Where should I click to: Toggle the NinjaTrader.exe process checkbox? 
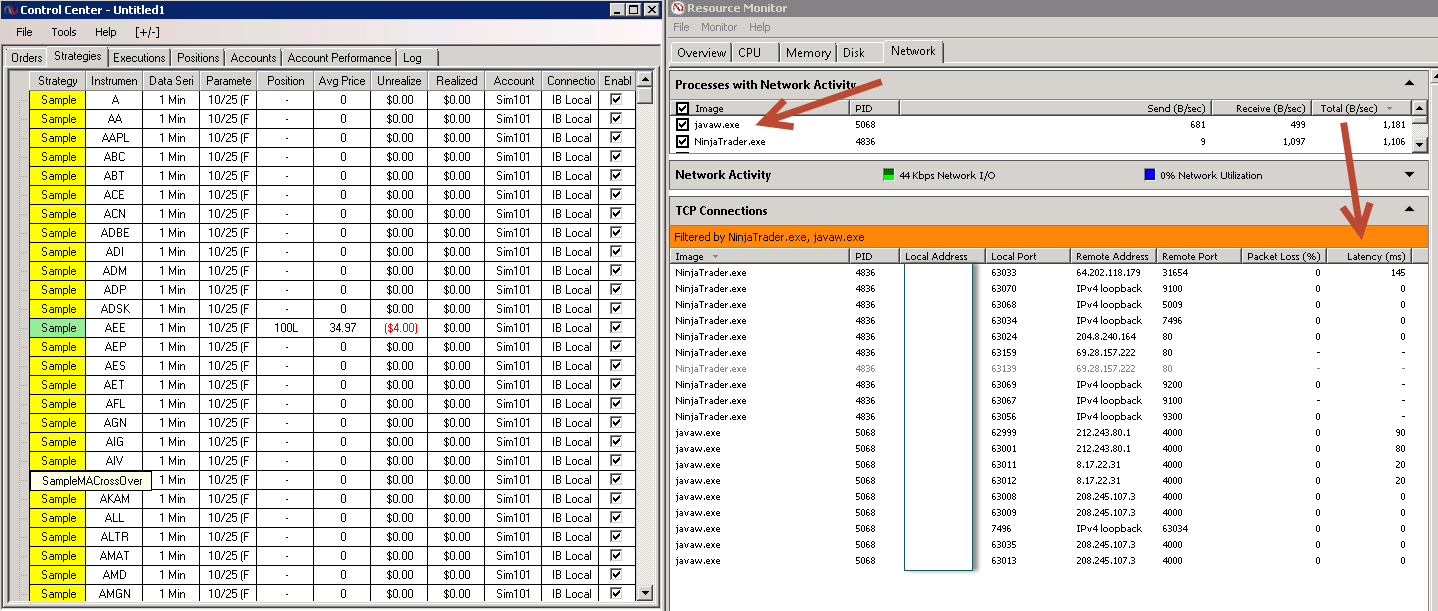click(682, 142)
